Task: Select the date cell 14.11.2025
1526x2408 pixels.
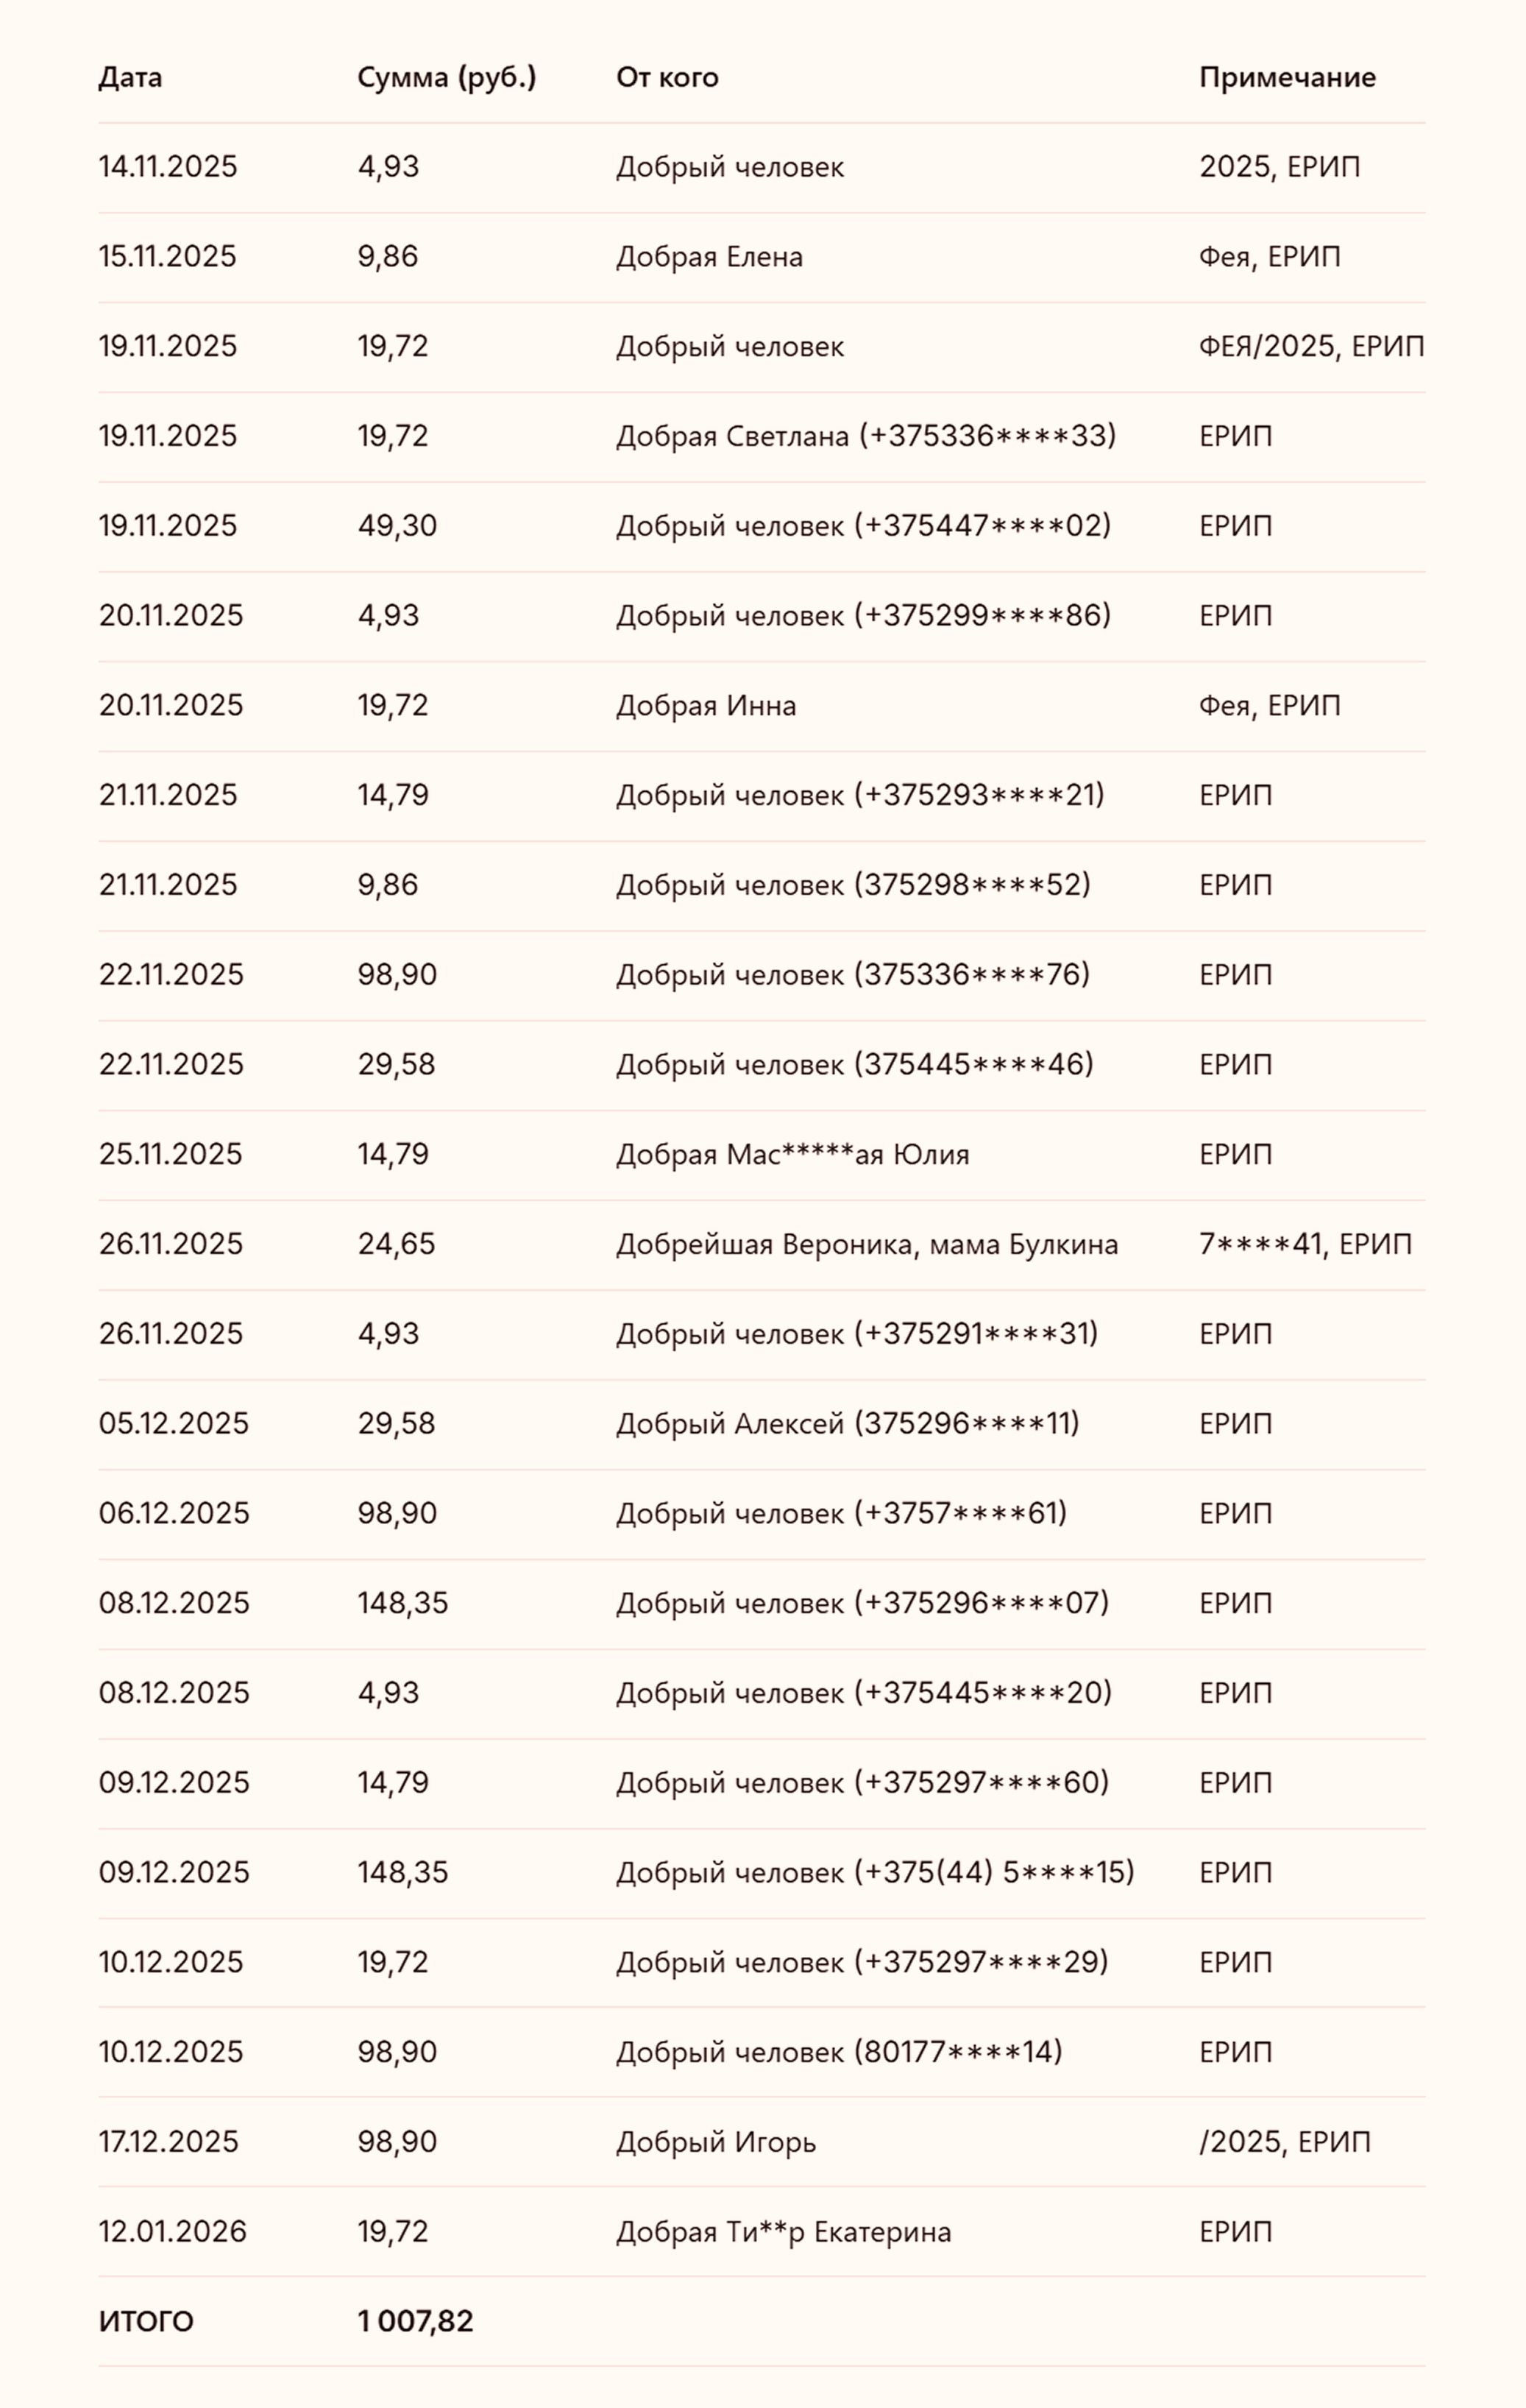Action: point(168,166)
